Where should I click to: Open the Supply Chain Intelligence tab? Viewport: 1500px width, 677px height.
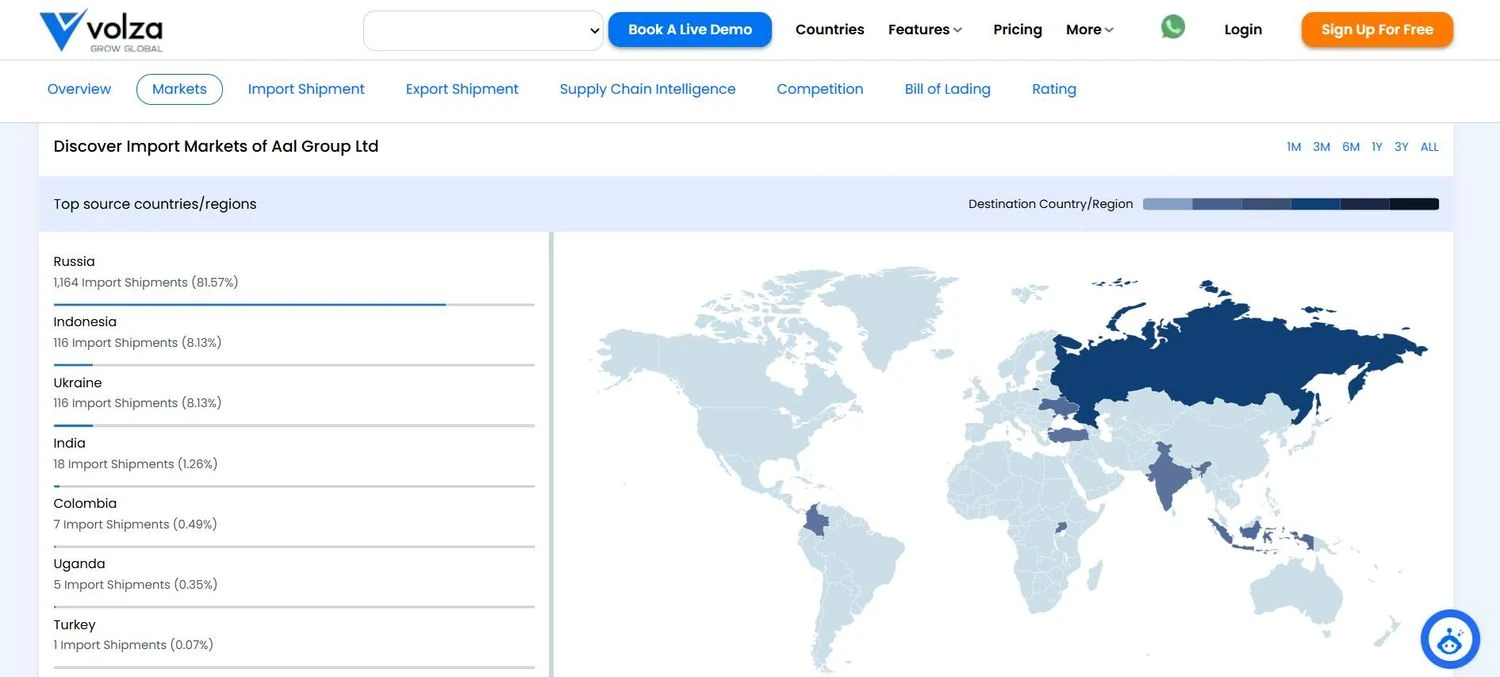click(647, 89)
